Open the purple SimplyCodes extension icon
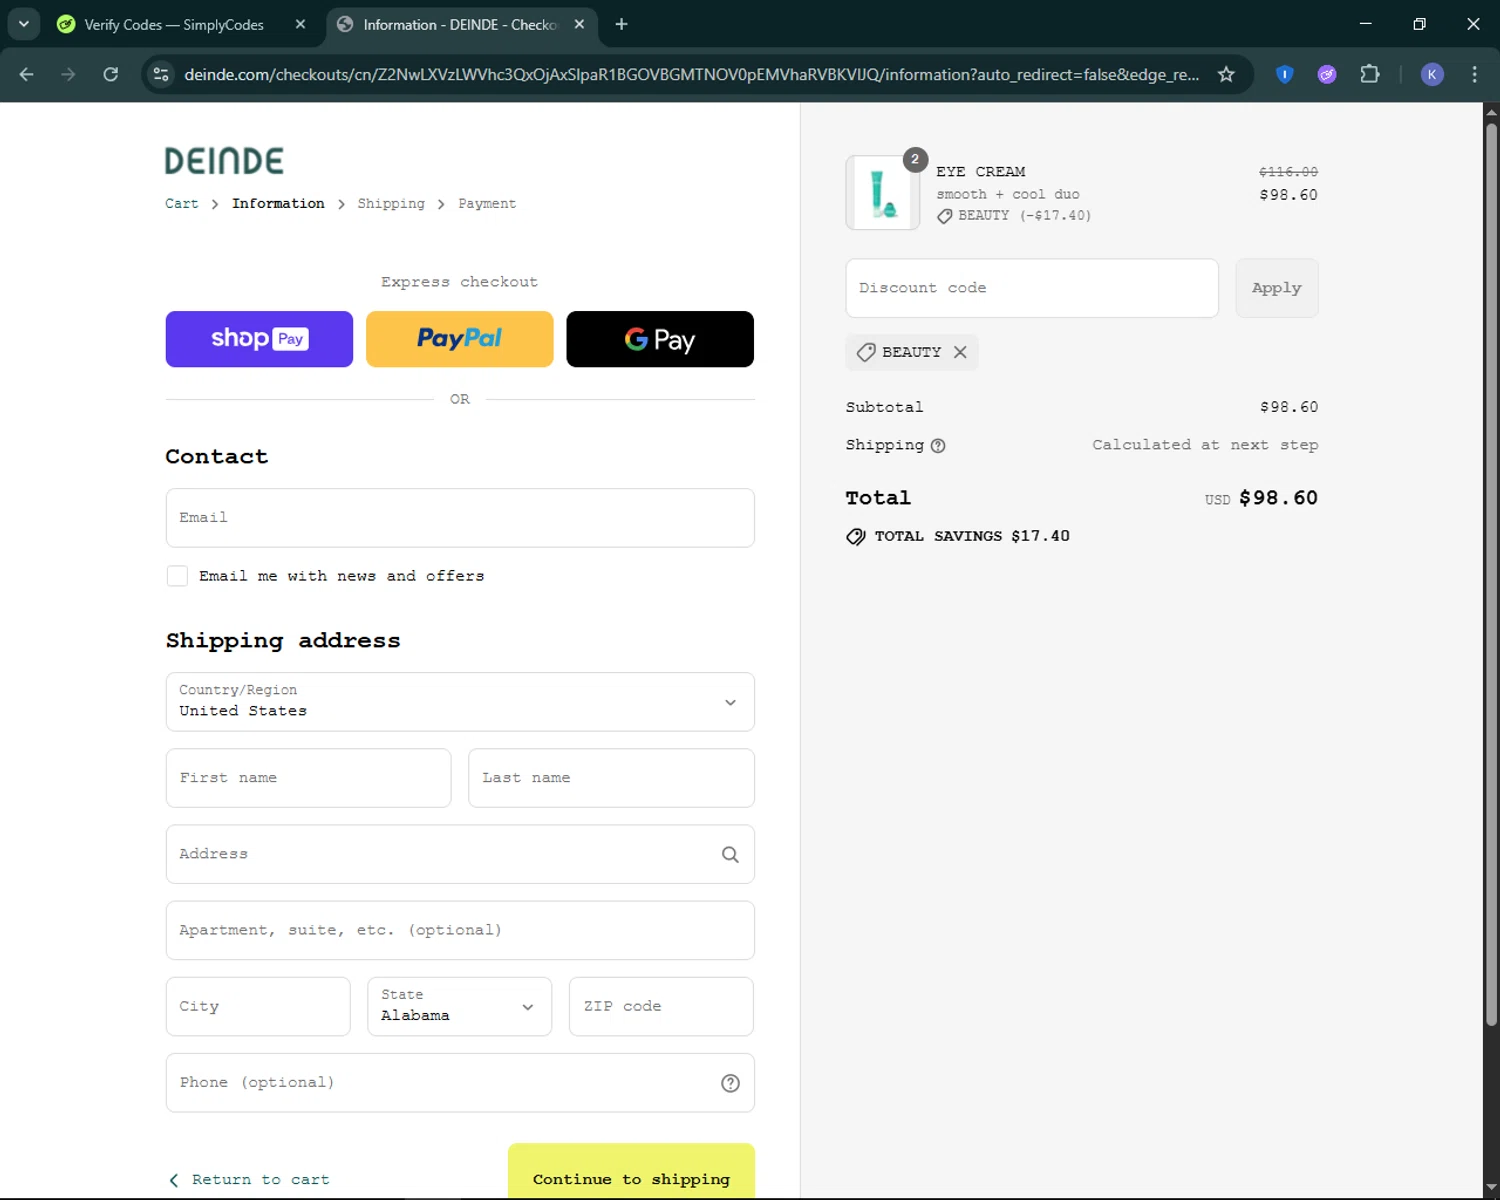Screen dimensions: 1500x1200 pyautogui.click(x=1327, y=74)
